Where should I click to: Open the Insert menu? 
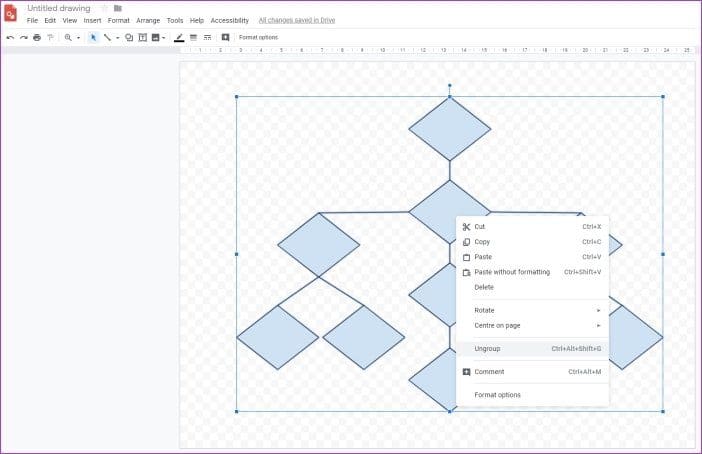[92, 21]
